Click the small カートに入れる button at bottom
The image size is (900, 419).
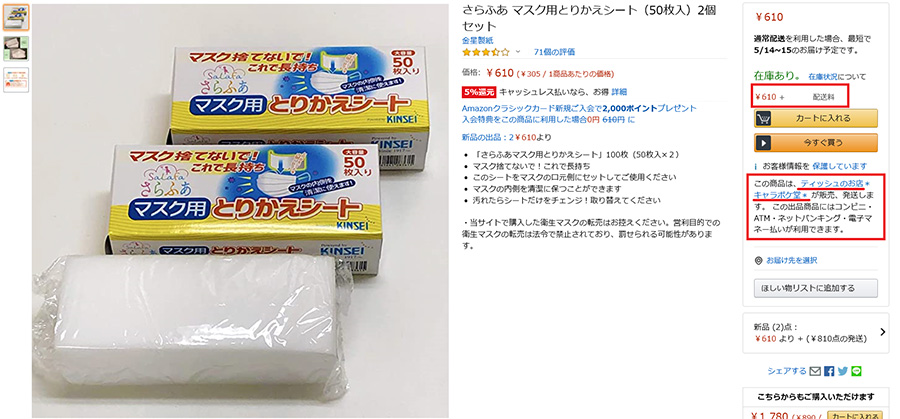point(854,416)
